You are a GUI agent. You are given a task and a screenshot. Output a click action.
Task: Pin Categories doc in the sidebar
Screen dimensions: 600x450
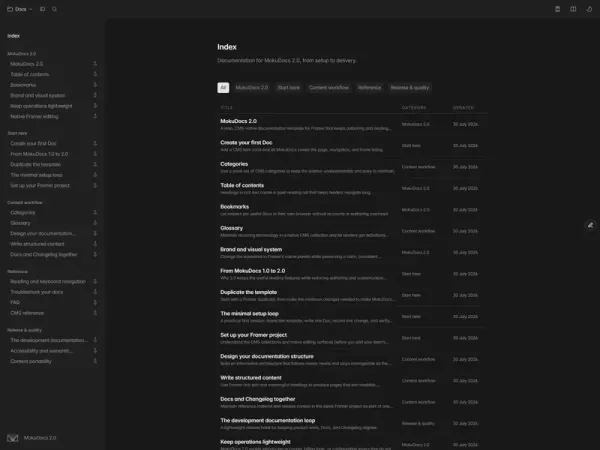95,212
